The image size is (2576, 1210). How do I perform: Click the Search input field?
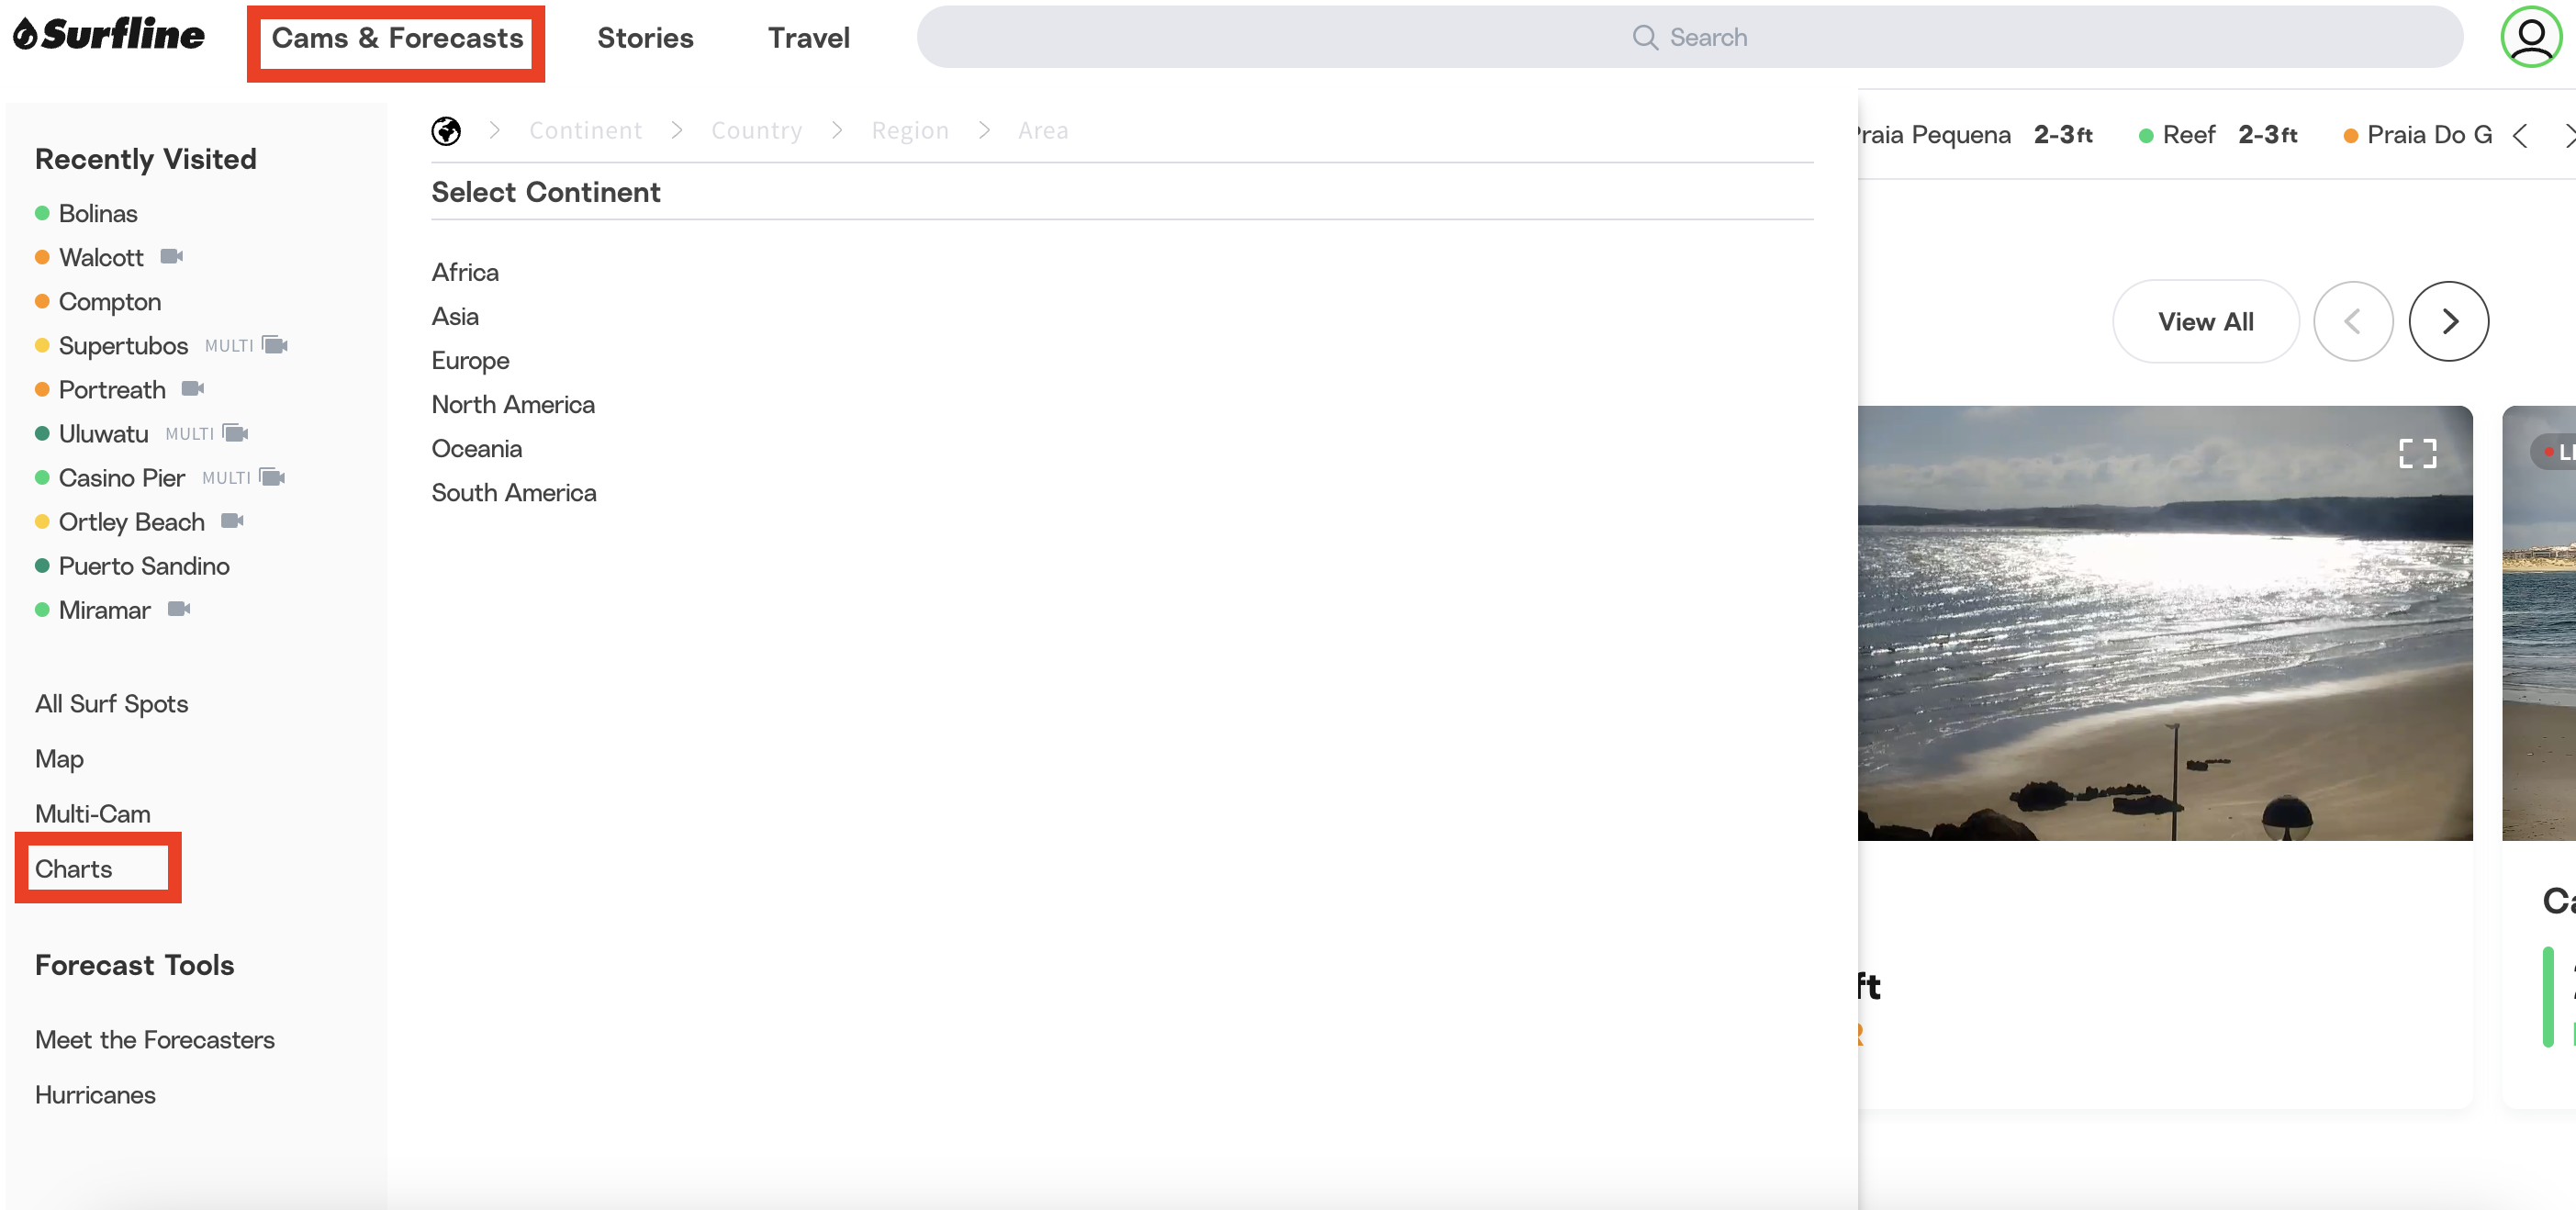(x=1689, y=37)
